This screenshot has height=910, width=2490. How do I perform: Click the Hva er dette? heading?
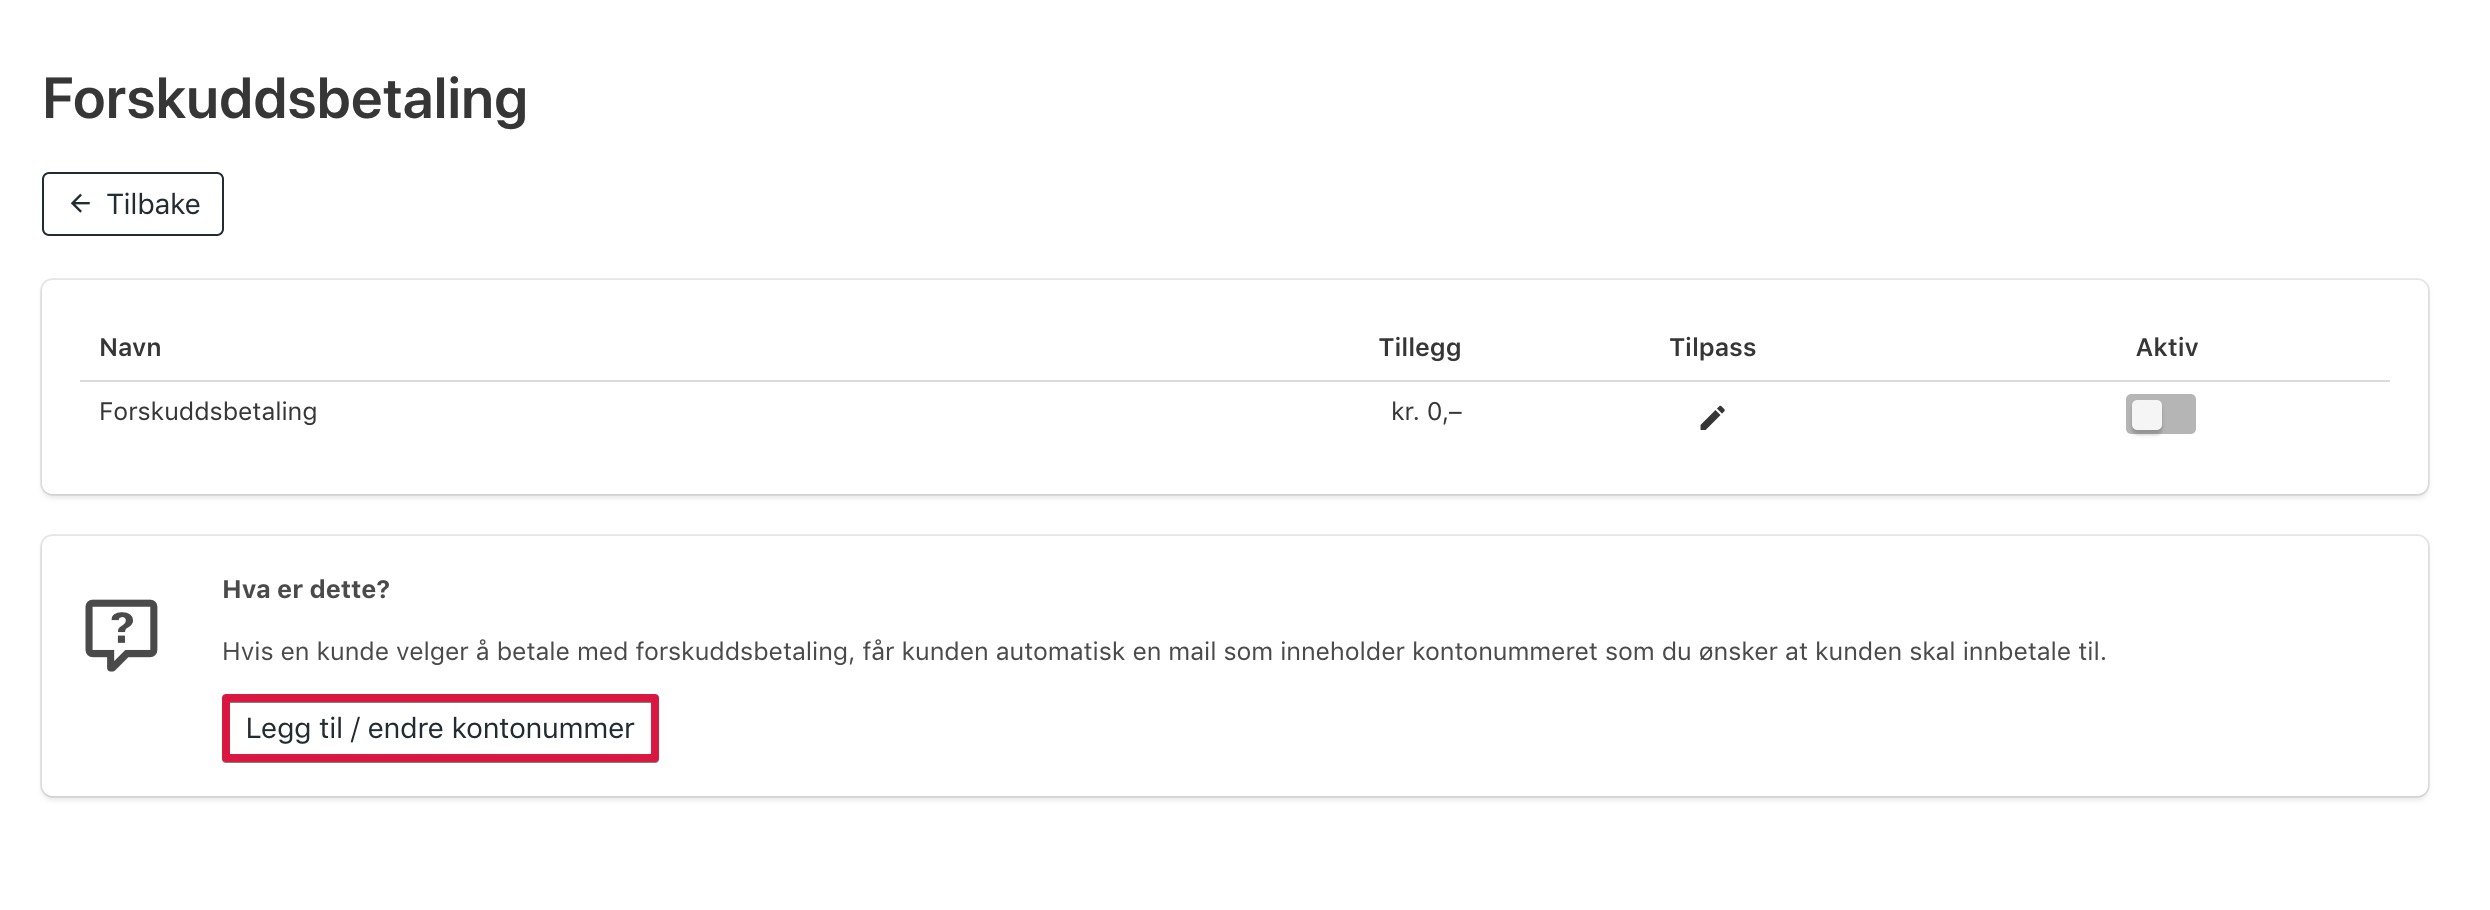pos(306,589)
